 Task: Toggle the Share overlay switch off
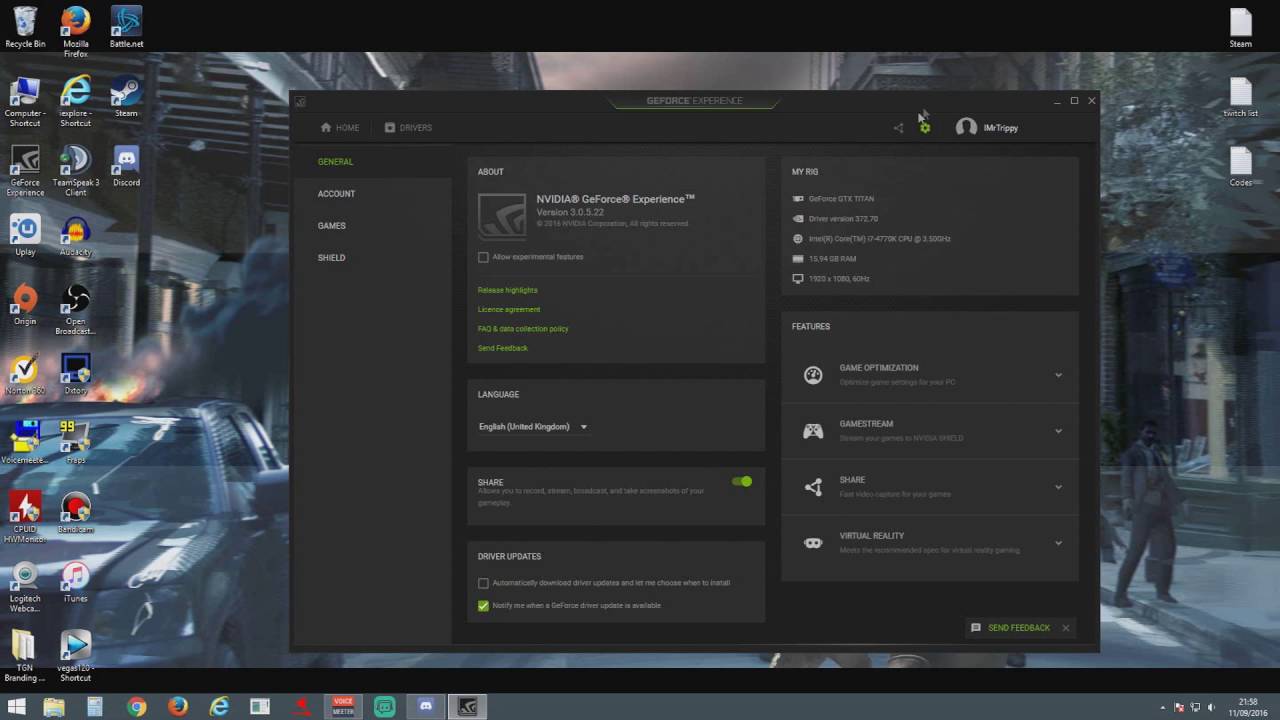pyautogui.click(x=742, y=482)
